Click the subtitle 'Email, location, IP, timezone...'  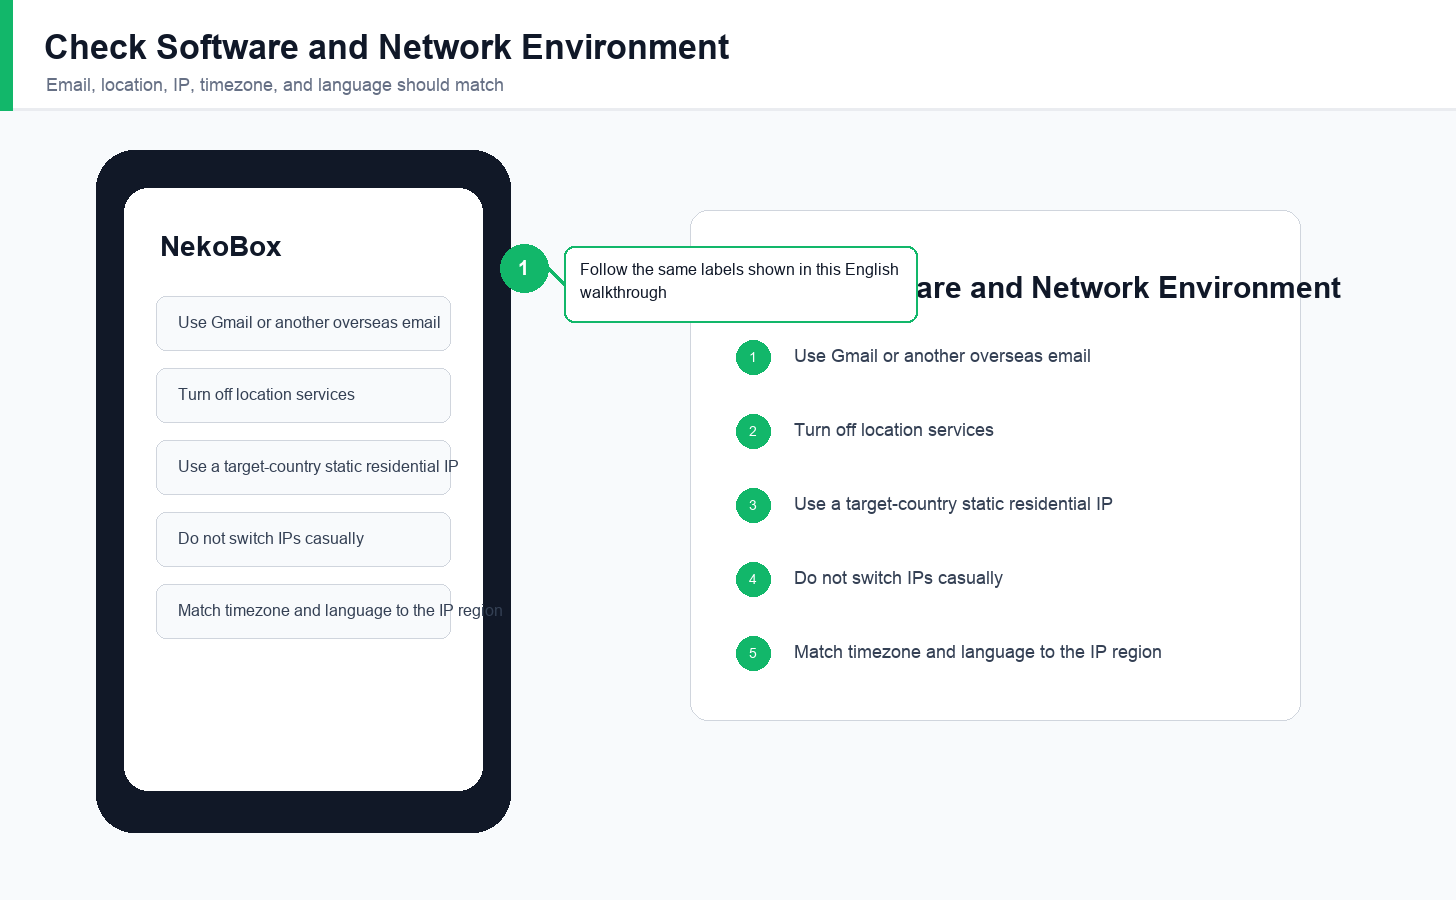tap(275, 85)
